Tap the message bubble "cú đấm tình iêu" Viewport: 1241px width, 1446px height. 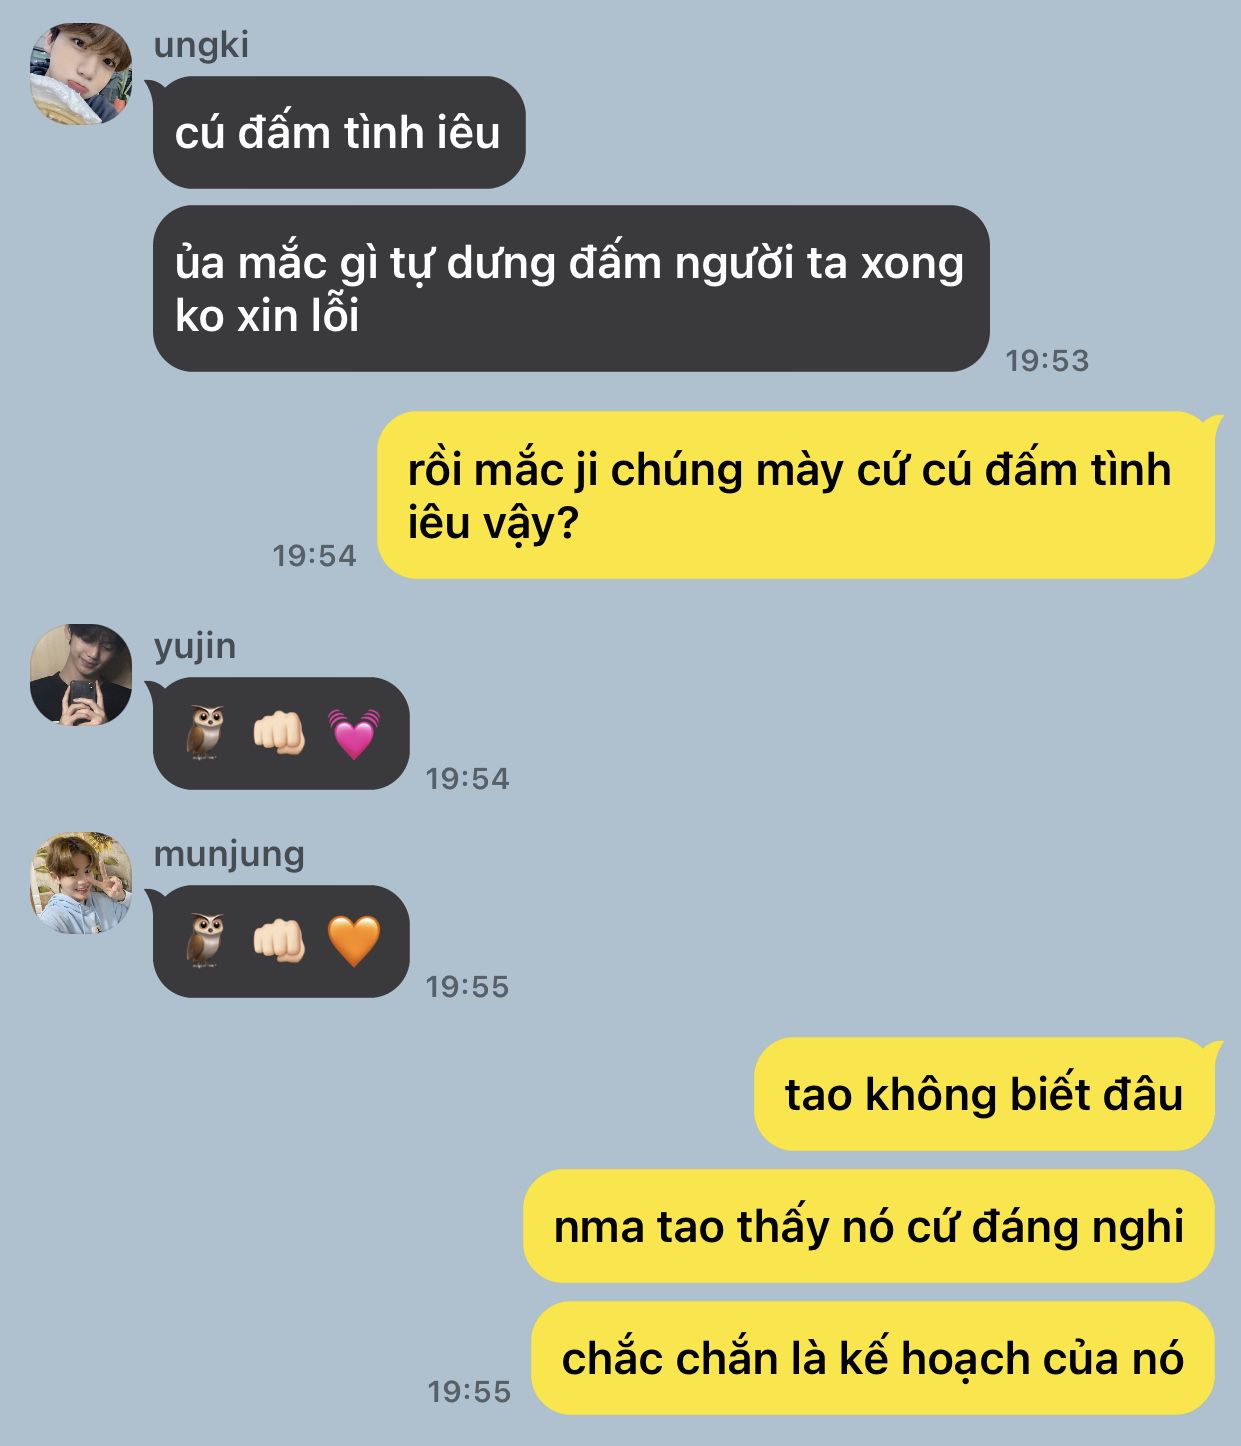(x=338, y=132)
